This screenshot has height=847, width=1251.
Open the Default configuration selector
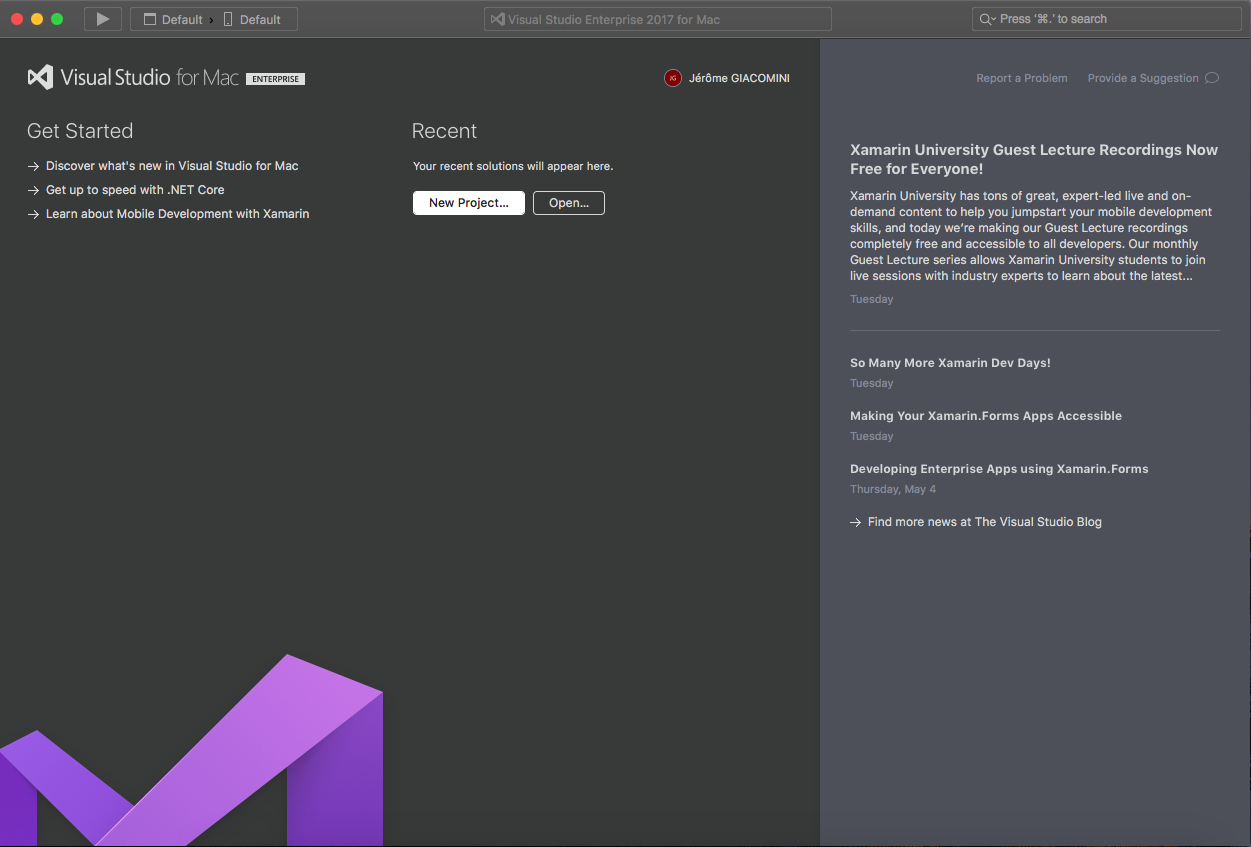[x=173, y=19]
